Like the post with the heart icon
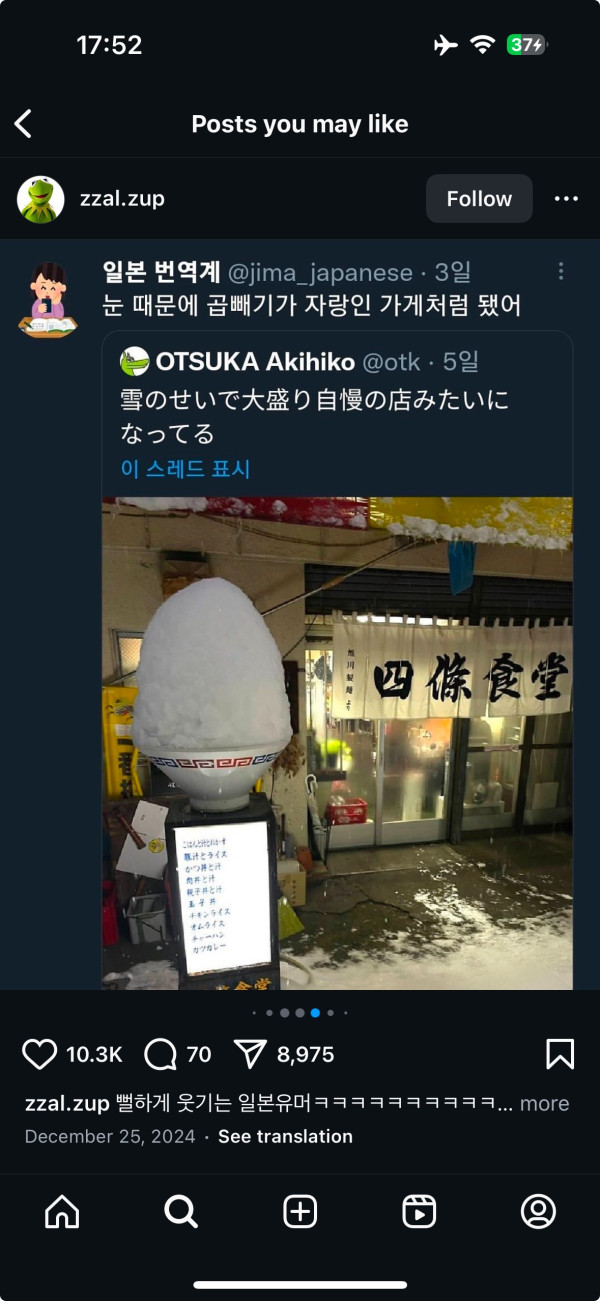This screenshot has width=600, height=1301. coord(40,1054)
